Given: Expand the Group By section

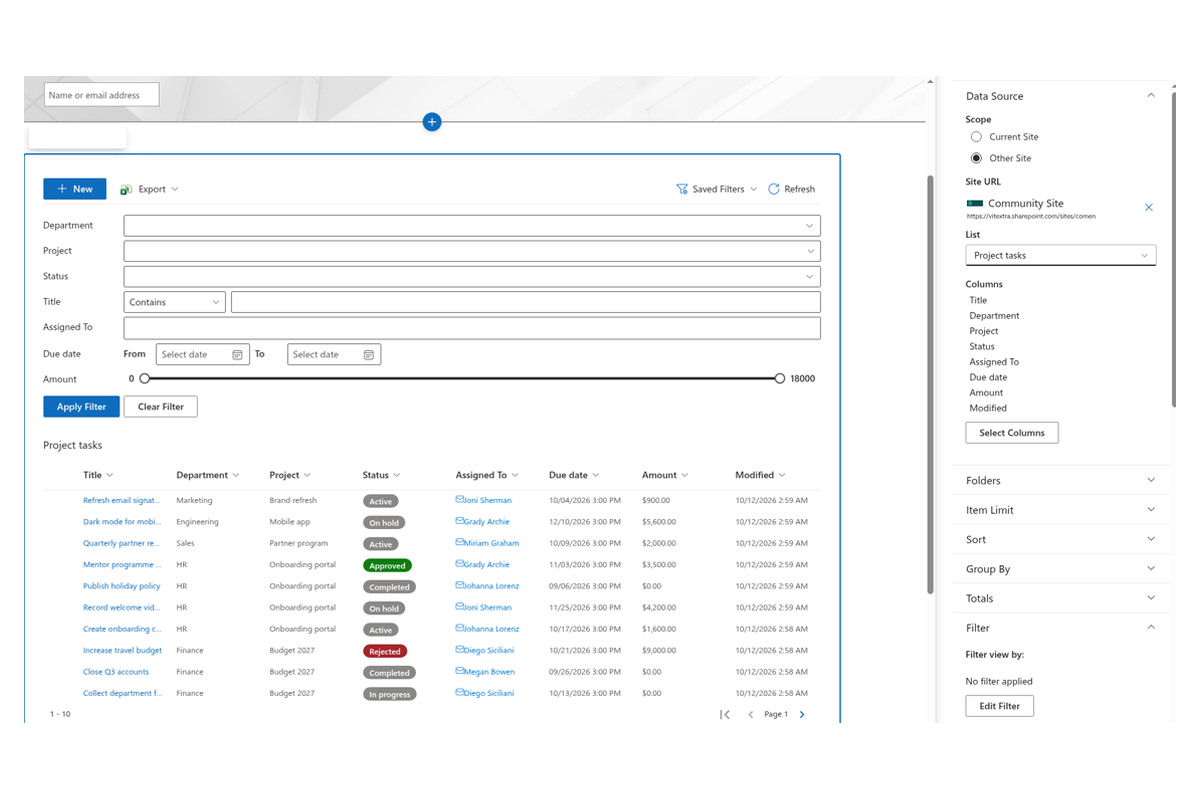Looking at the screenshot, I should [x=1151, y=569].
